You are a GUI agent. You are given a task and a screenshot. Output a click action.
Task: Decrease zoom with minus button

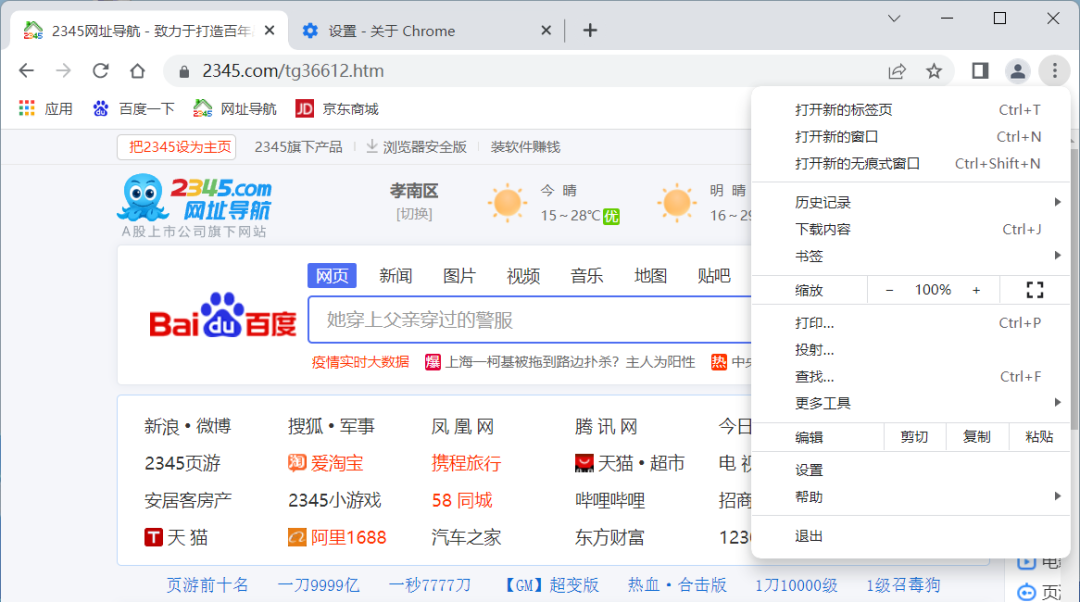[x=889, y=291]
